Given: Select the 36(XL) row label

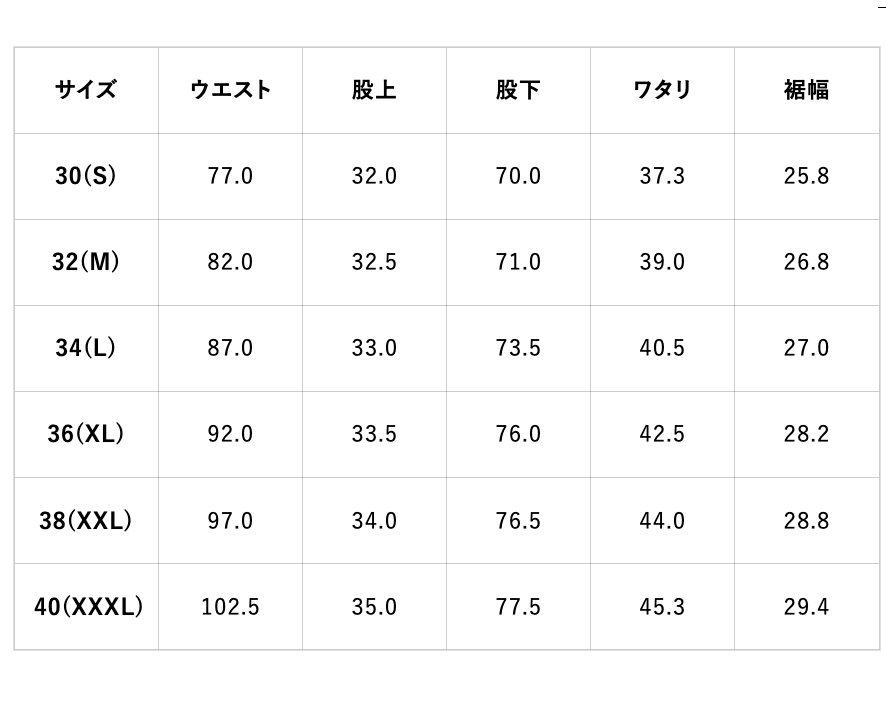Looking at the screenshot, I should 86,434.
